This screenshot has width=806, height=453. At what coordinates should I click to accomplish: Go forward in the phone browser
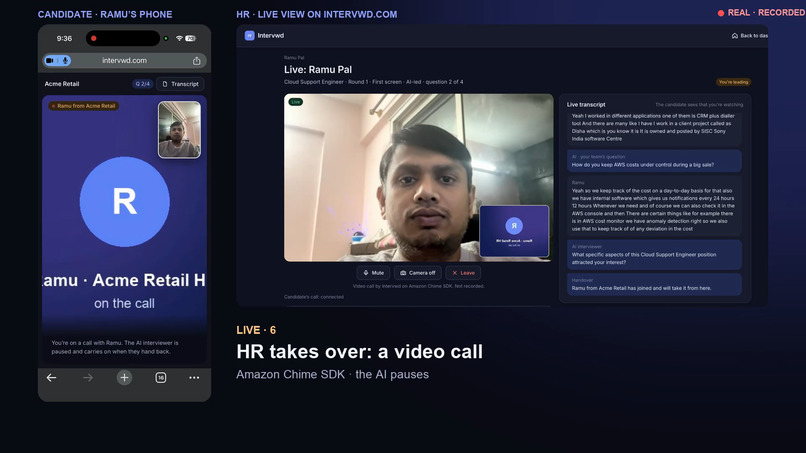(x=88, y=377)
